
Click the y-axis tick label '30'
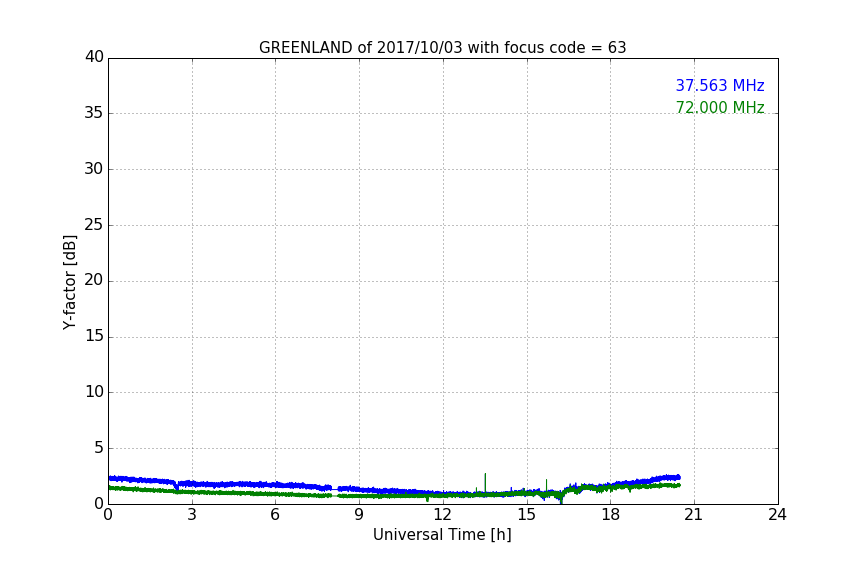coord(94,169)
